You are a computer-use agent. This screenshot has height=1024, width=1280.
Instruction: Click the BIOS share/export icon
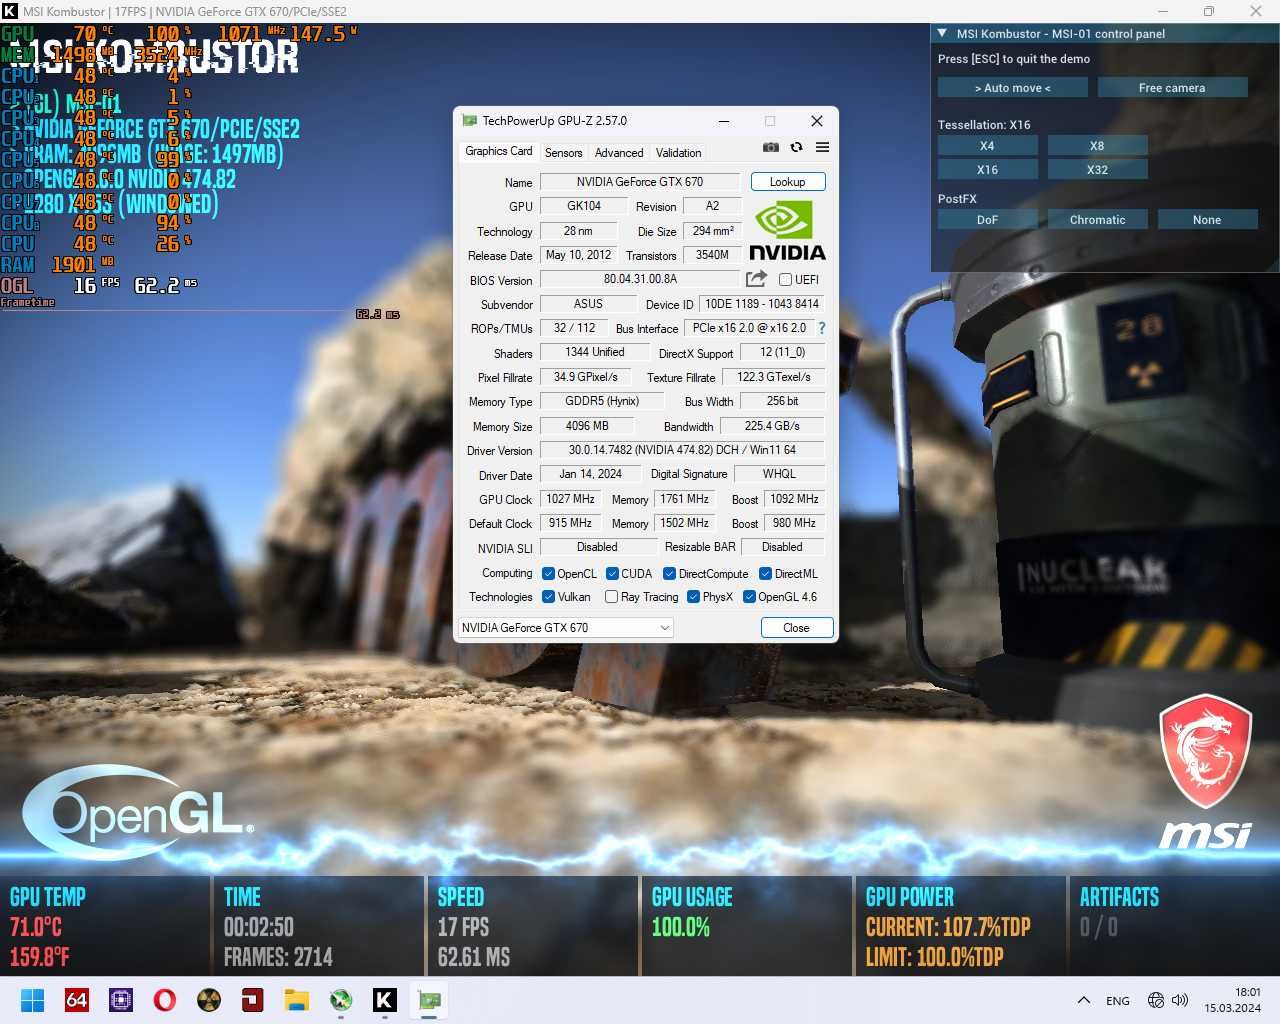pyautogui.click(x=756, y=279)
